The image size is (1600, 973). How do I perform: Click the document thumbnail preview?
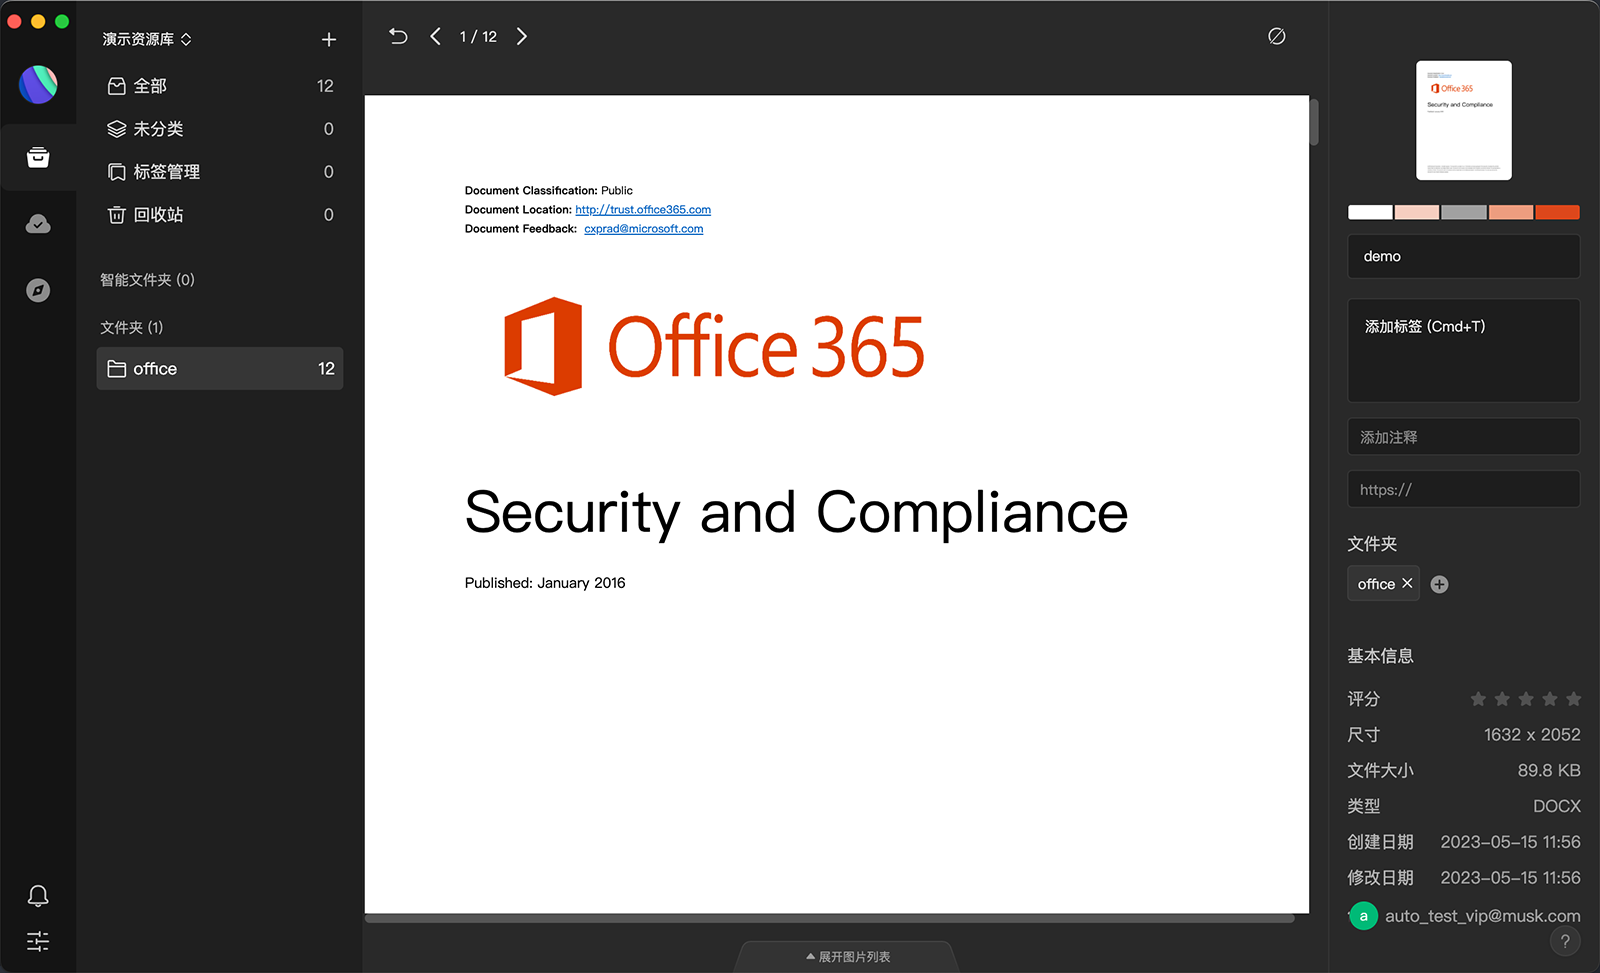(1464, 120)
